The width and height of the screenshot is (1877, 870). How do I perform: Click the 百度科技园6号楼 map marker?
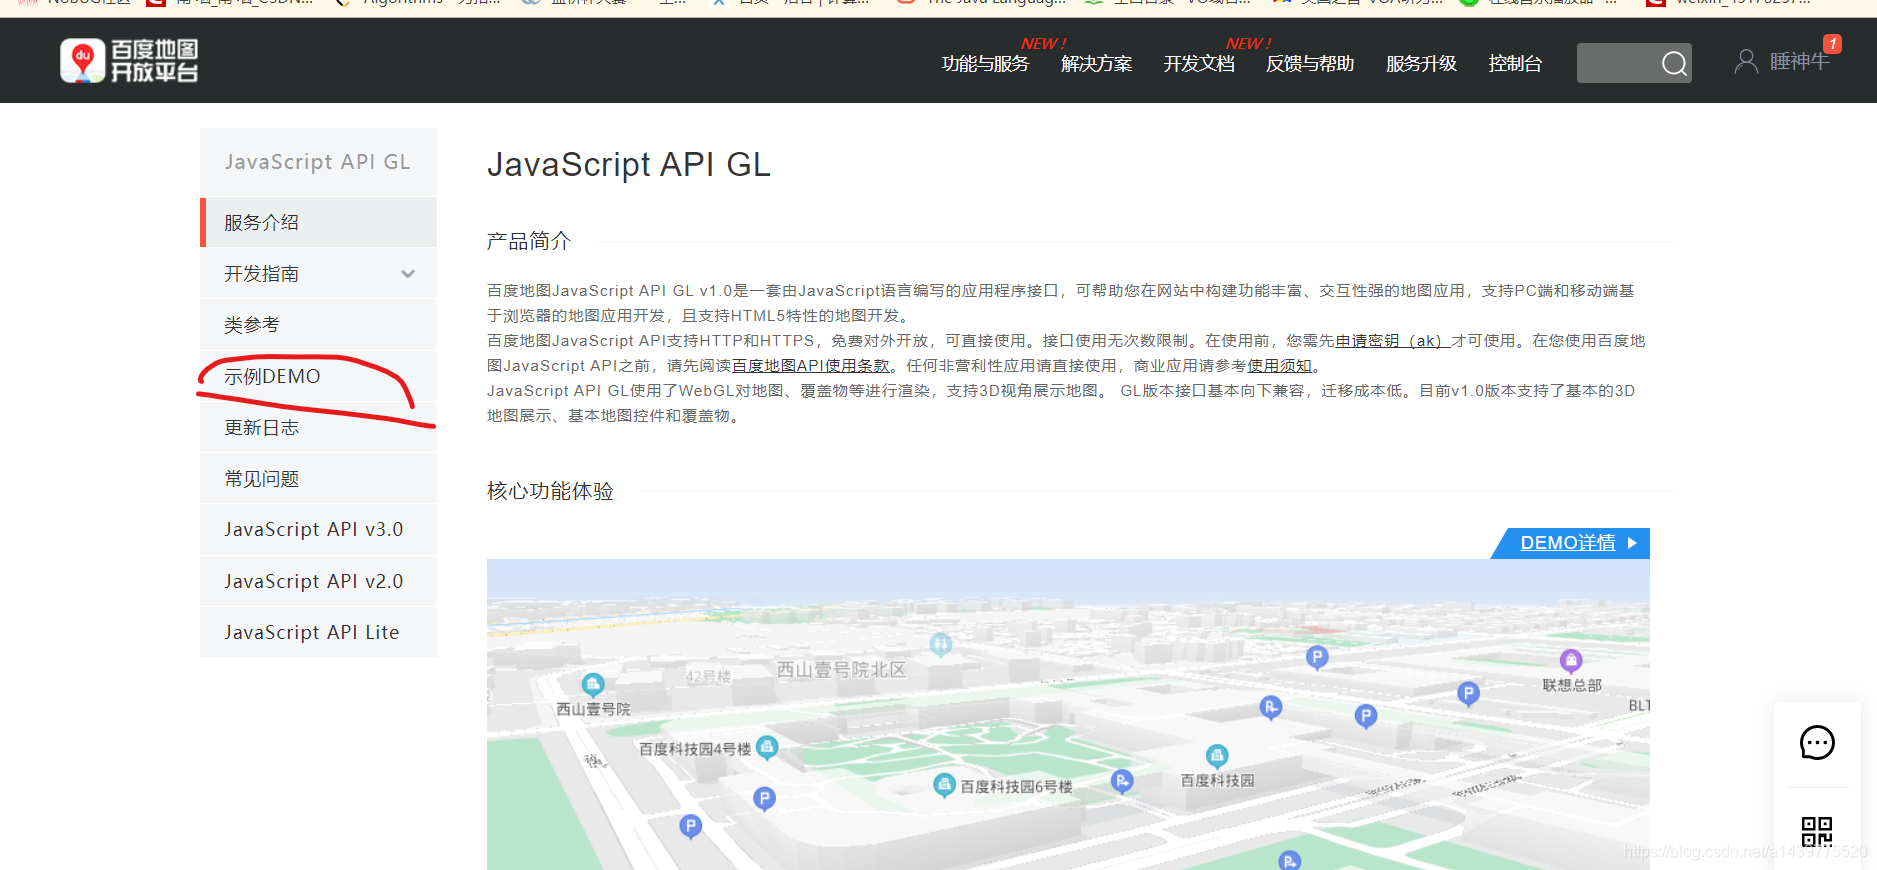944,785
